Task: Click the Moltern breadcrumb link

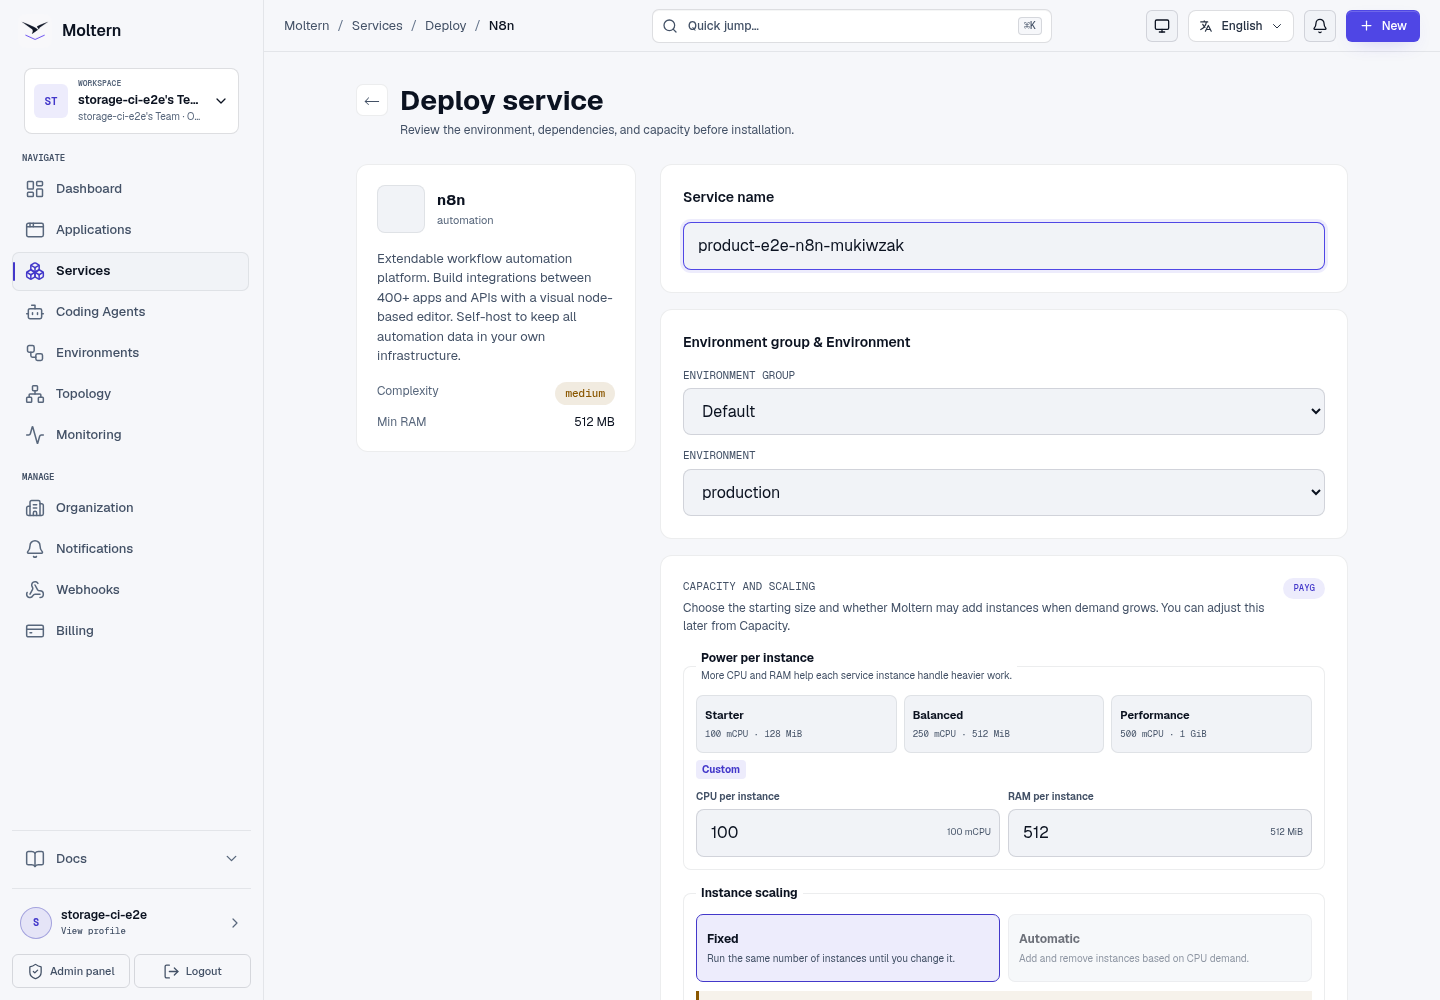Action: pyautogui.click(x=307, y=26)
